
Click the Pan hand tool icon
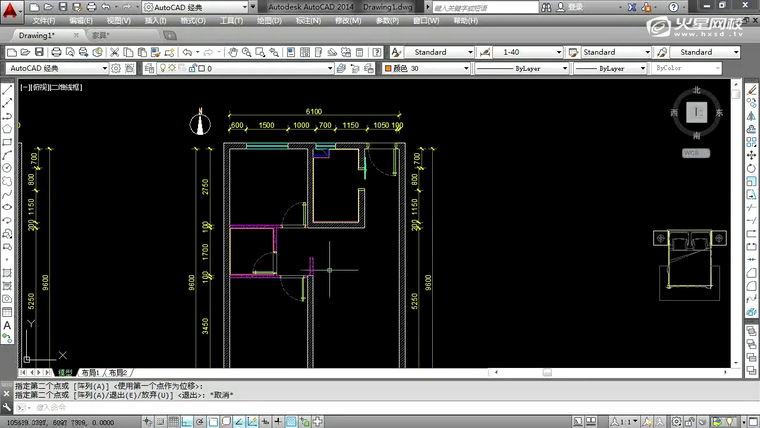point(232,52)
